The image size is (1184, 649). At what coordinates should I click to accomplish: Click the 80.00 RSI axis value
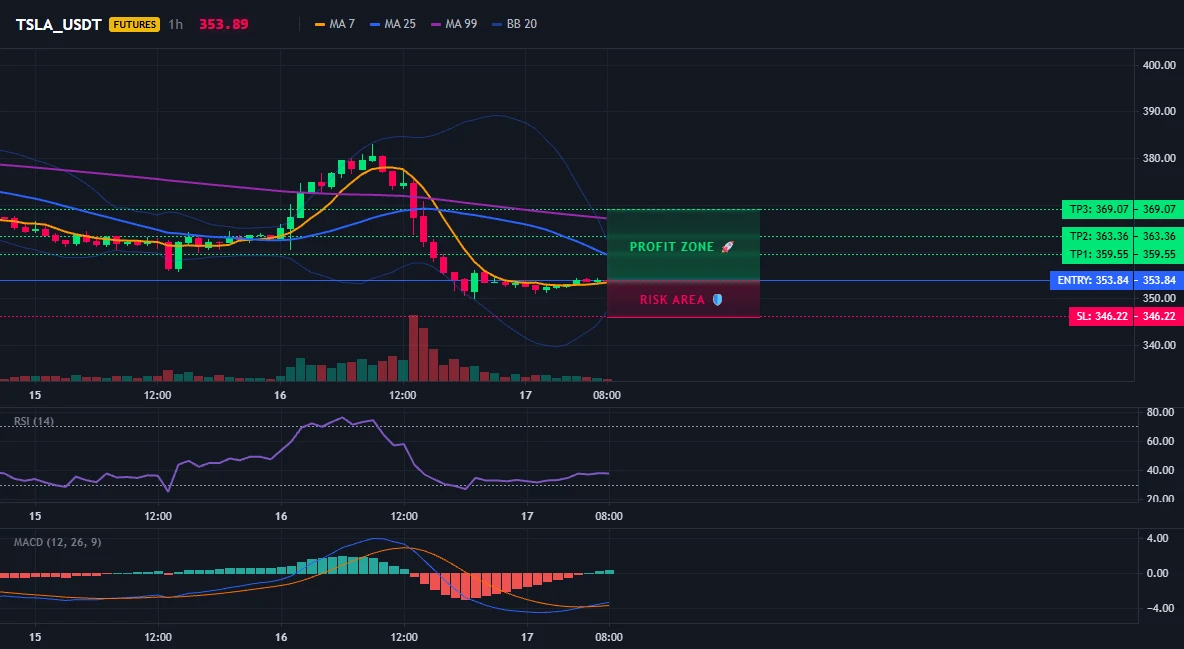coord(1160,413)
